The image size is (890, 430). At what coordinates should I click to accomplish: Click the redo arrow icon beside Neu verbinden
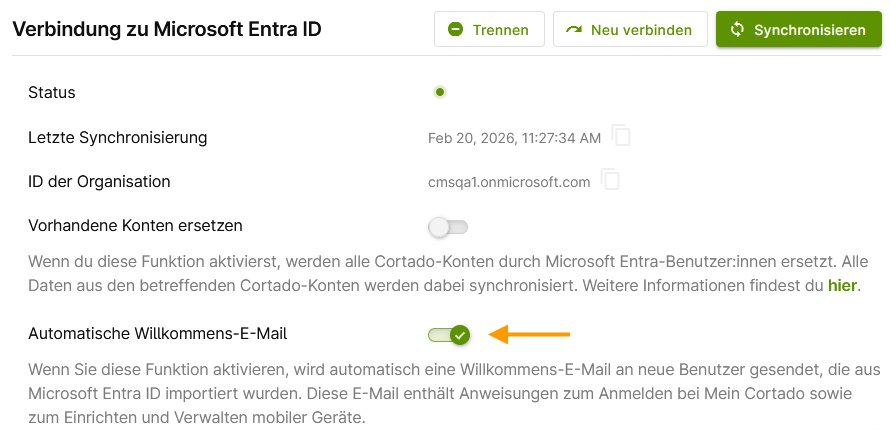point(574,30)
